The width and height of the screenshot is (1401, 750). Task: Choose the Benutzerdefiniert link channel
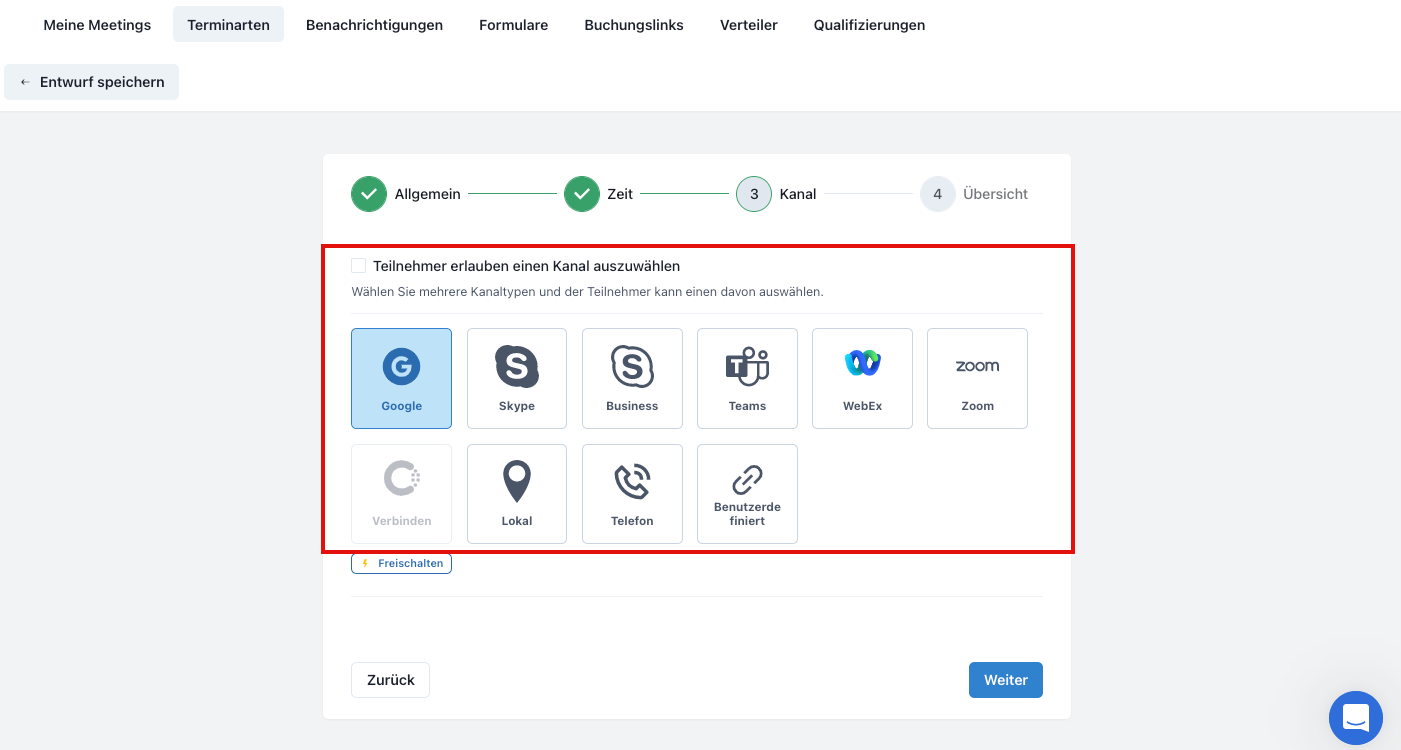coord(747,494)
